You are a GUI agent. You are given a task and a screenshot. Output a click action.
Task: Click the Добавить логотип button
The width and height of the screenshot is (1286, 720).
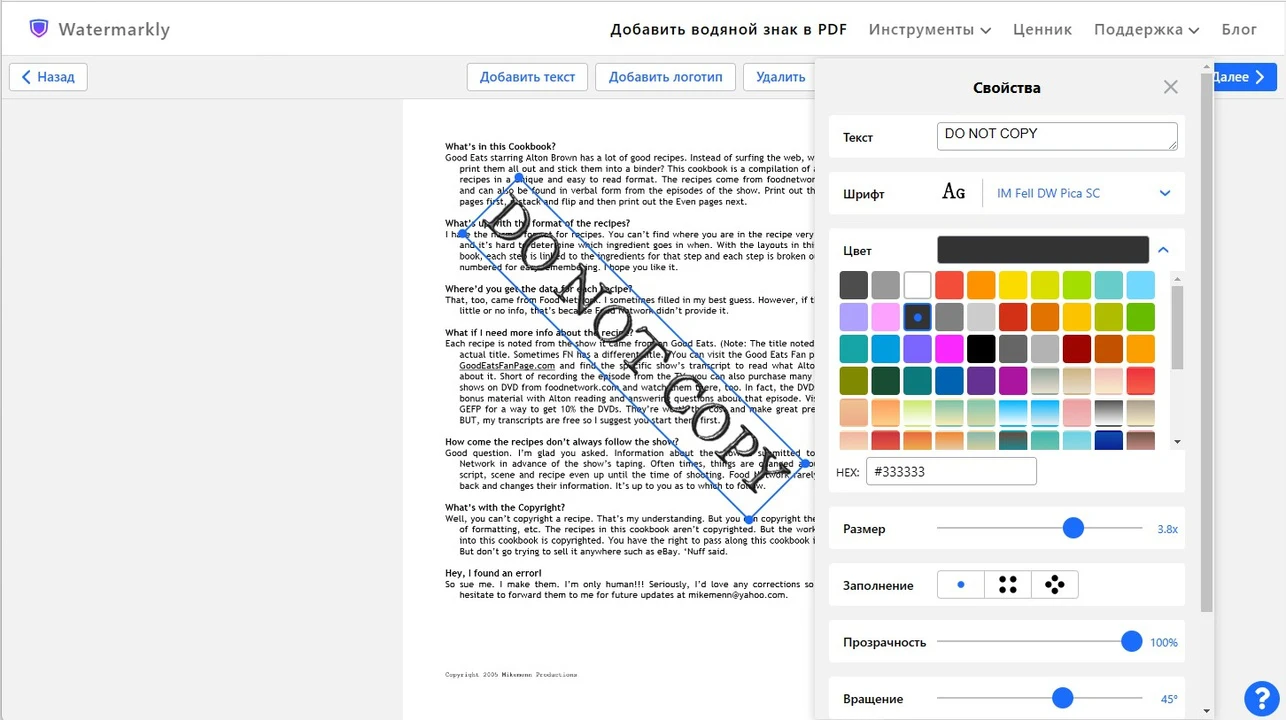click(665, 77)
